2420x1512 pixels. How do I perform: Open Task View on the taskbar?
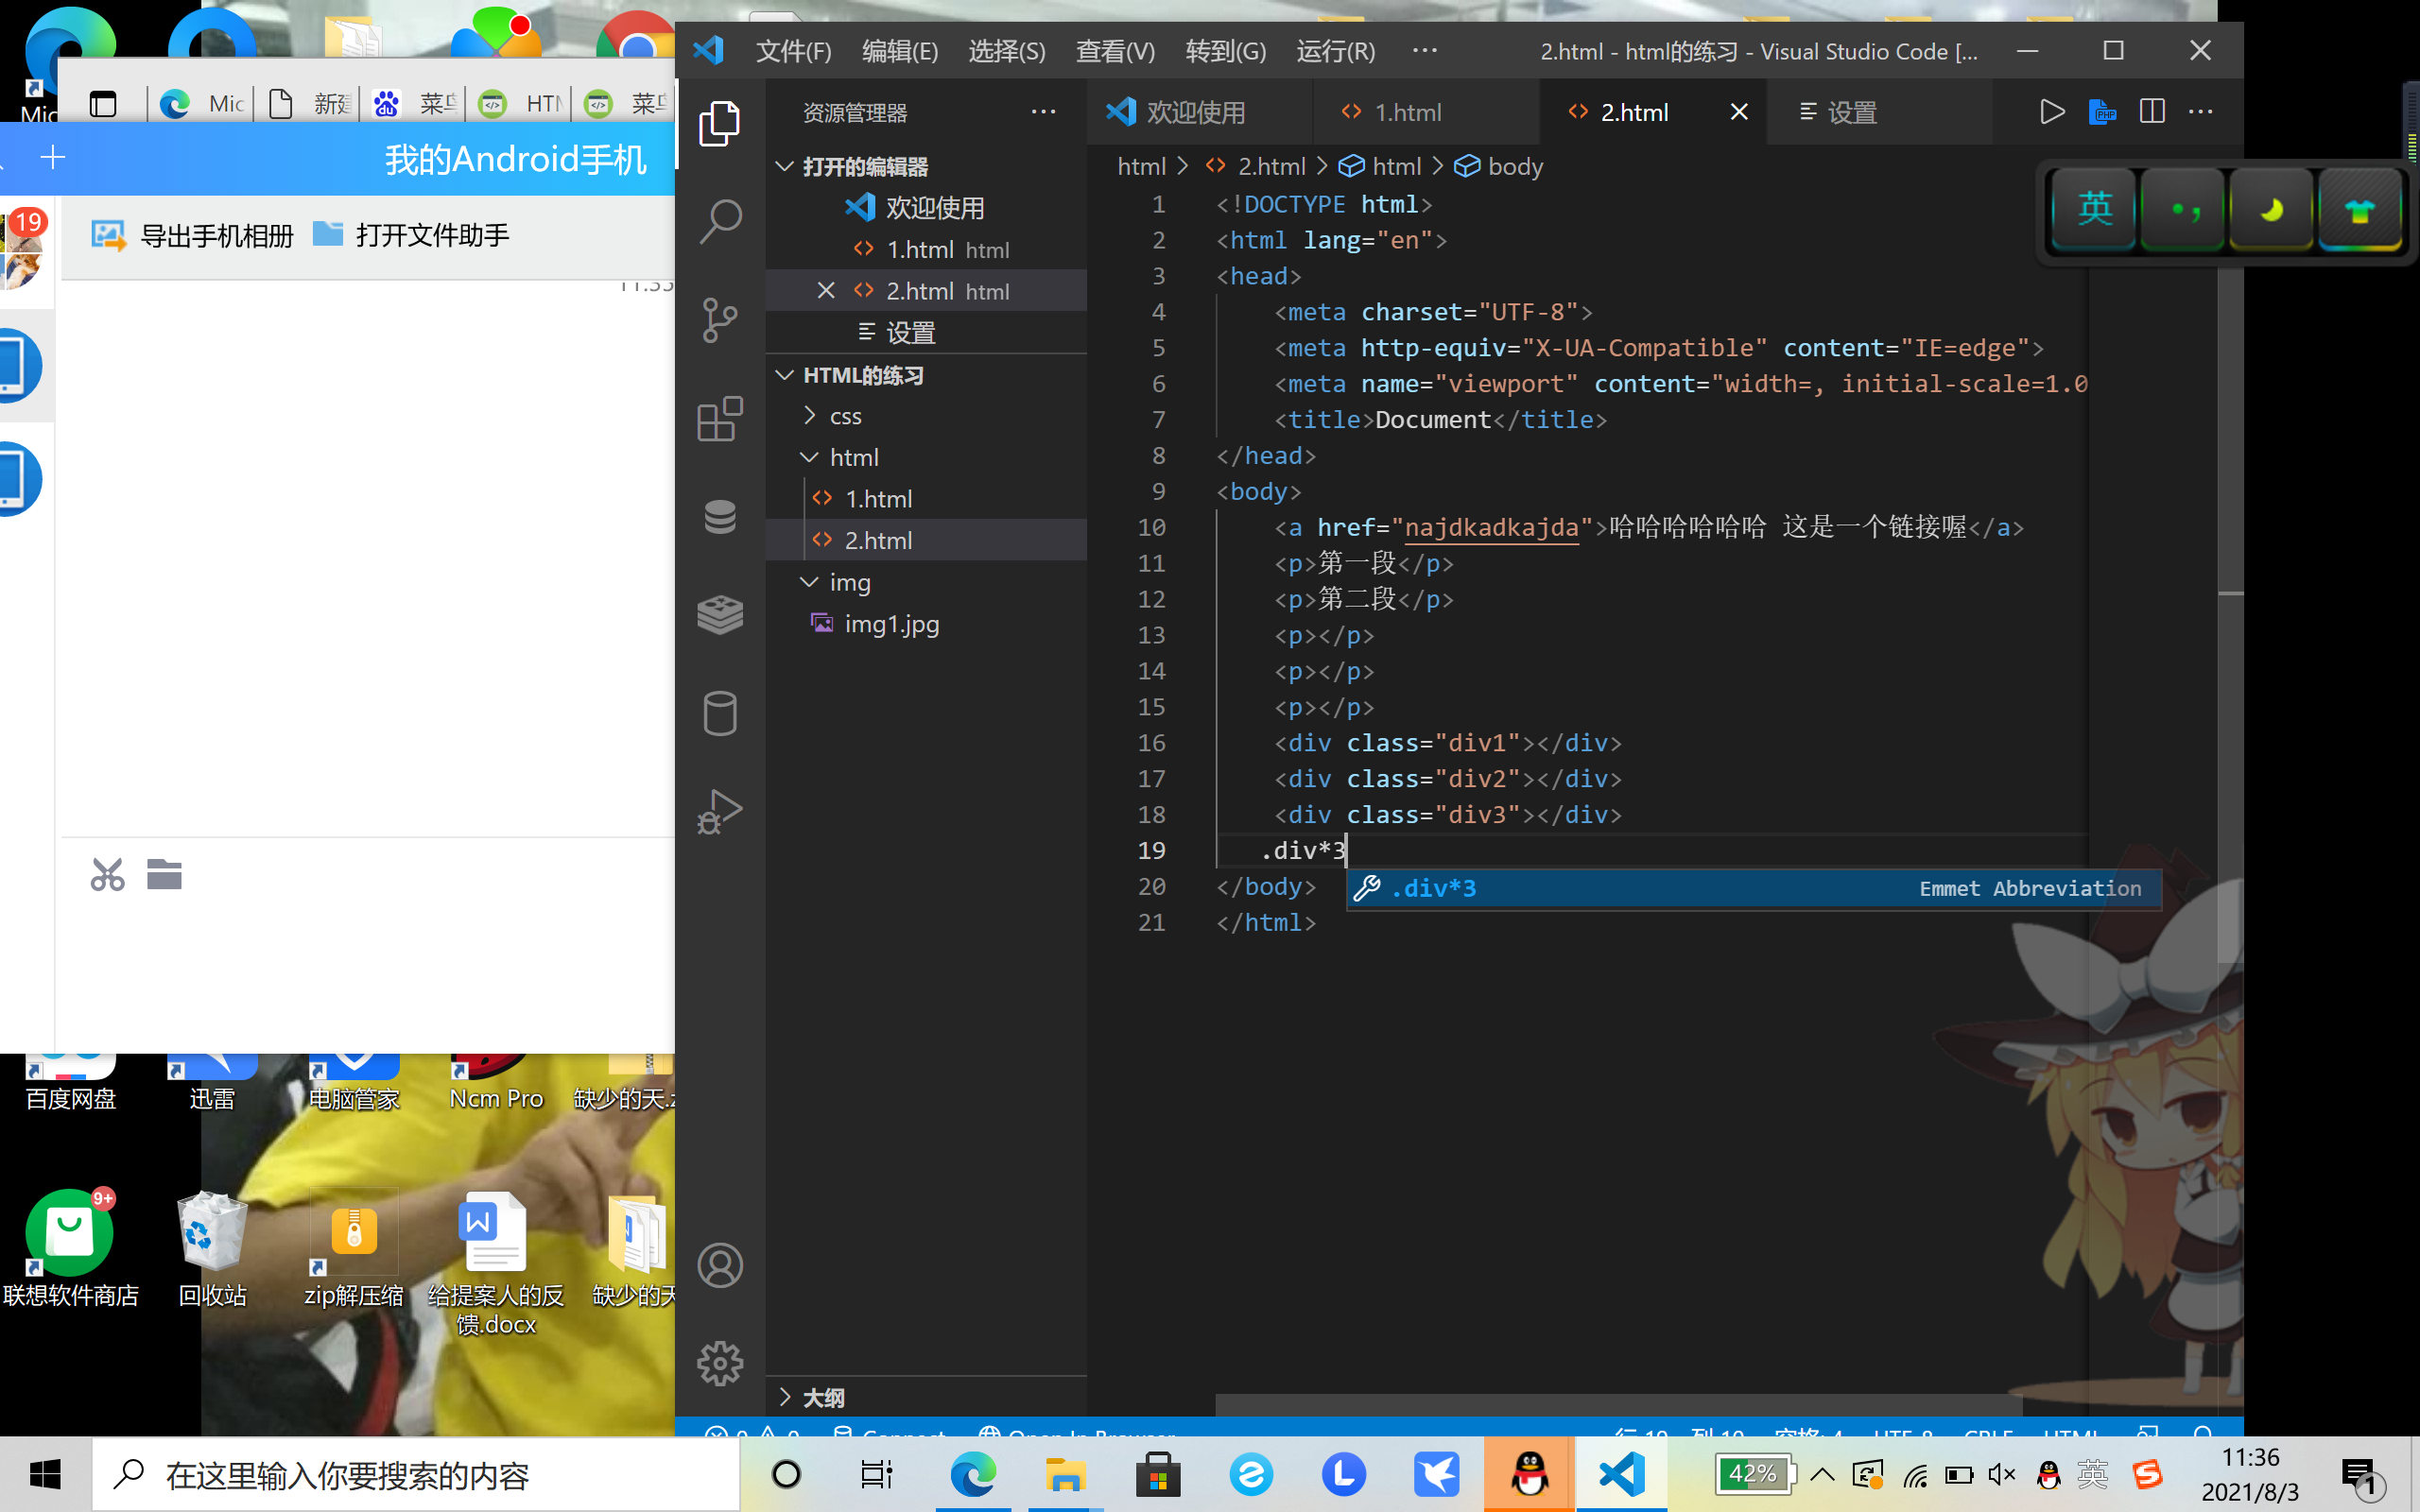point(877,1474)
